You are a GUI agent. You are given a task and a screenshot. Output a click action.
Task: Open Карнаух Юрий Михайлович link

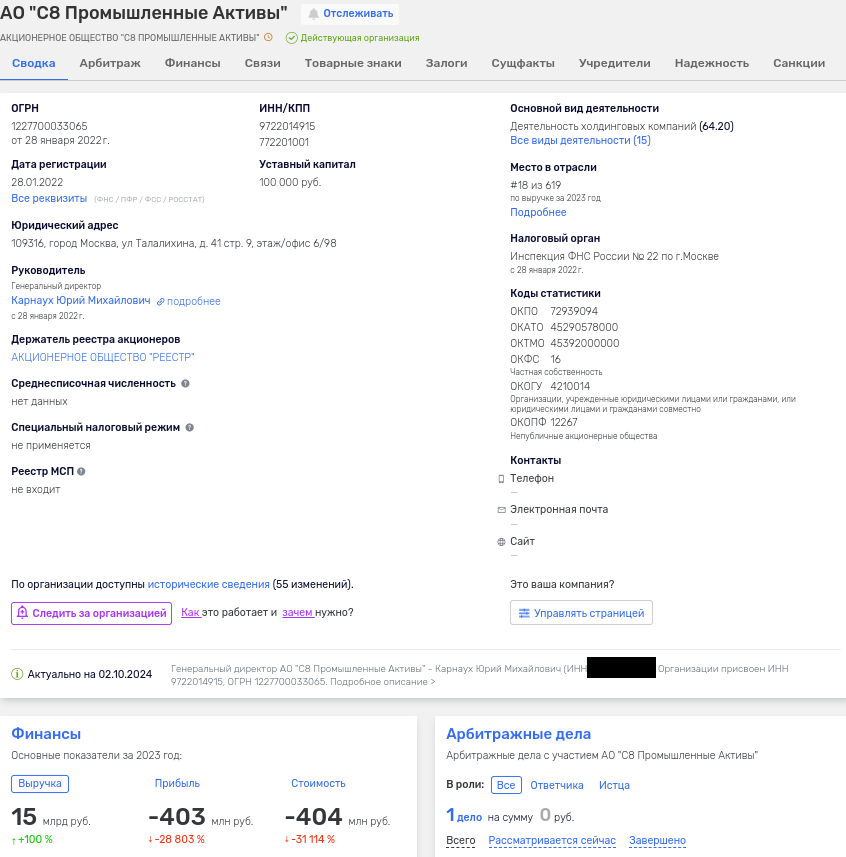[81, 301]
